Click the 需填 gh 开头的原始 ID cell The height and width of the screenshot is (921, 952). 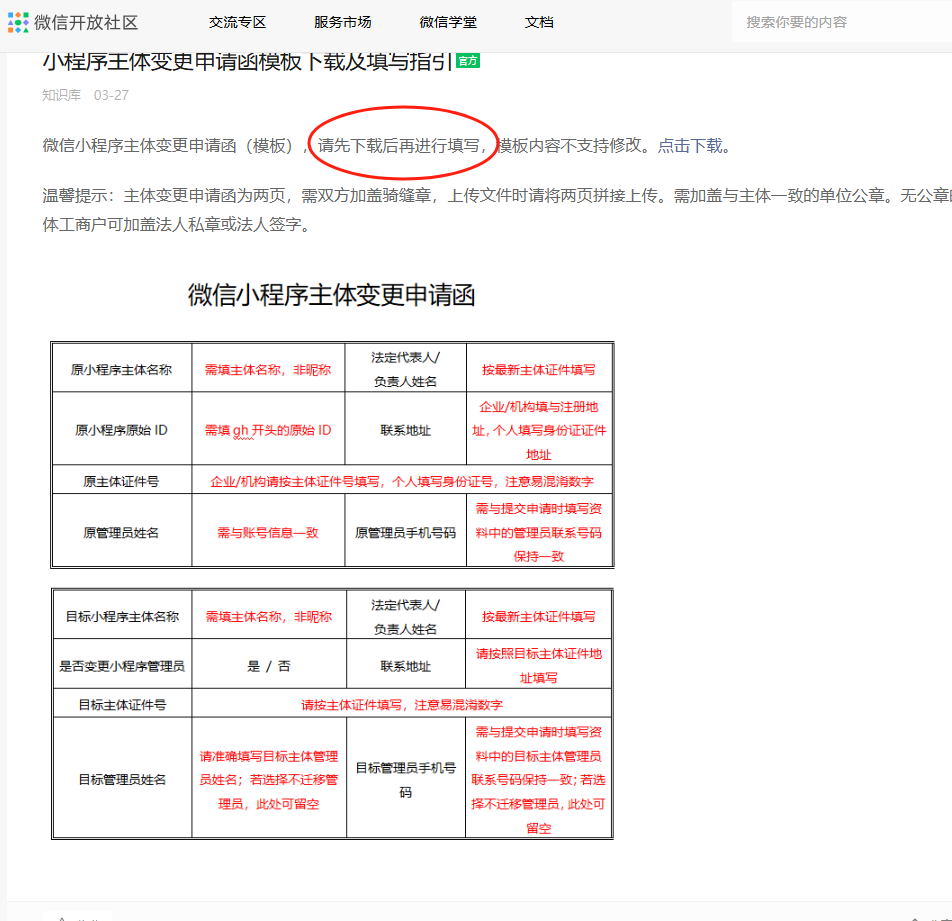[x=268, y=430]
